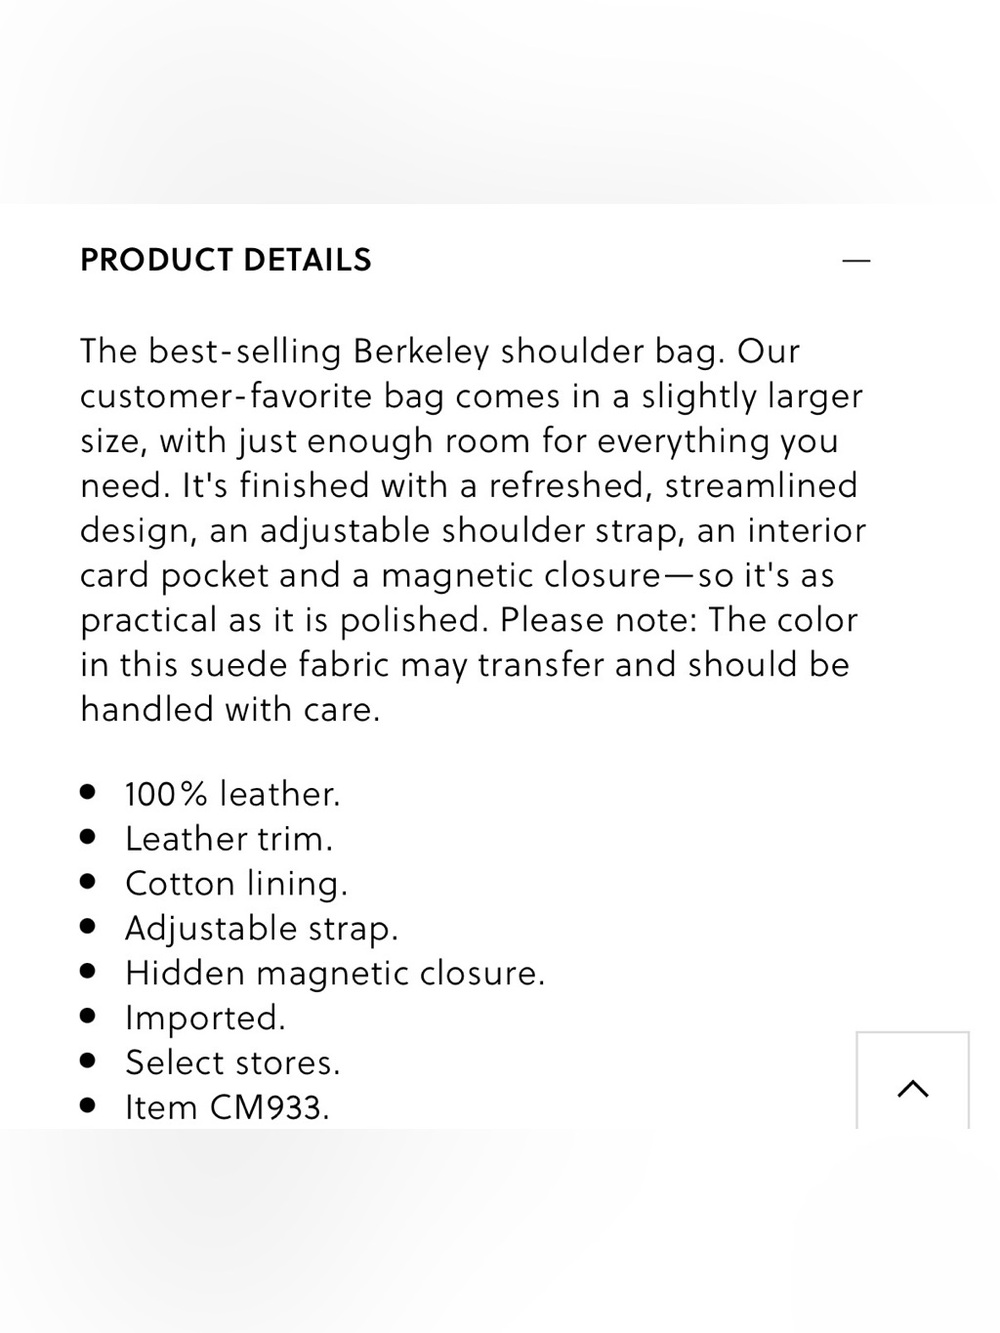Image resolution: width=1000 pixels, height=1333 pixels.
Task: Click the bullet dot beside "100% leather."
Action: [88, 792]
